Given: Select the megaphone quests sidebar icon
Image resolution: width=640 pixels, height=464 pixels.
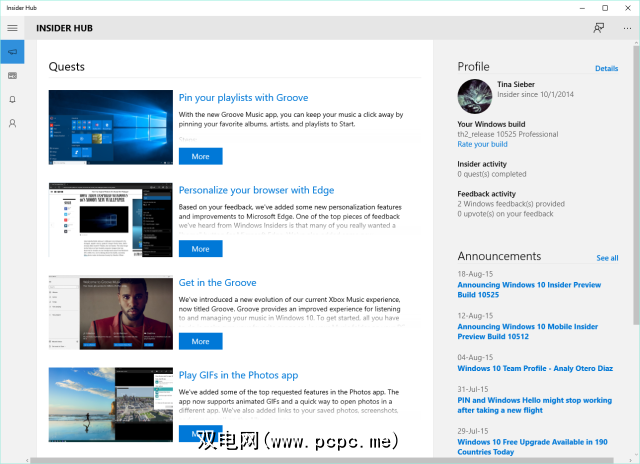Looking at the screenshot, I should click(12, 52).
